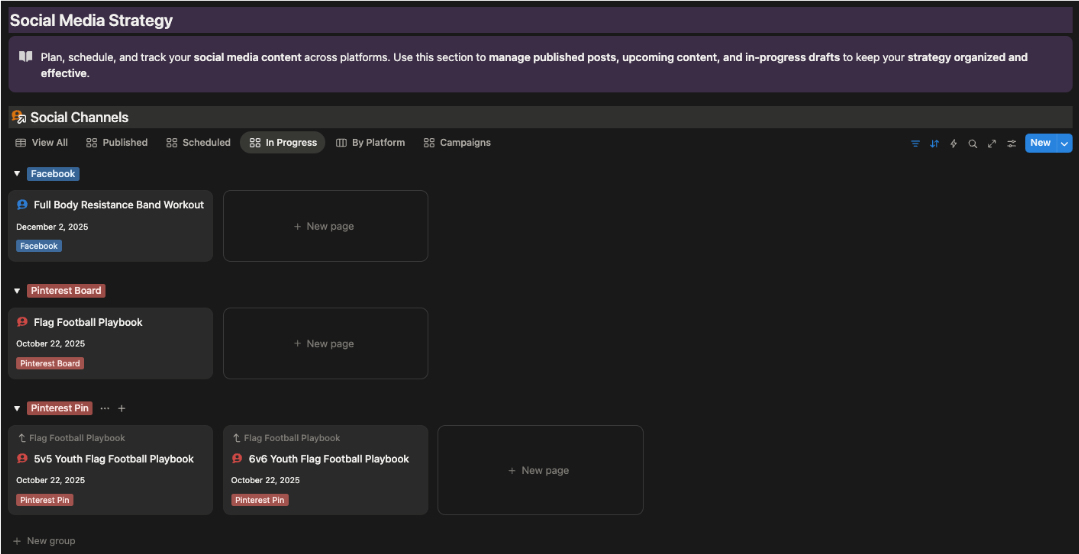Open the dropdown arrow next to New
The image size is (1079, 554).
tap(1064, 143)
